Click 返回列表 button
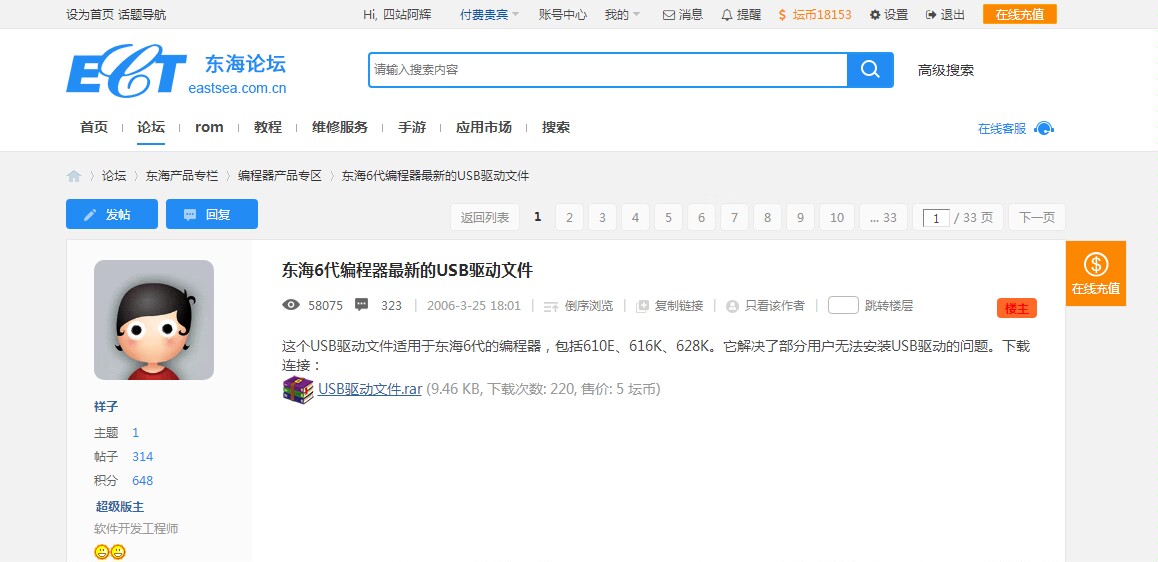Screen dimensions: 1158x562 (485, 217)
